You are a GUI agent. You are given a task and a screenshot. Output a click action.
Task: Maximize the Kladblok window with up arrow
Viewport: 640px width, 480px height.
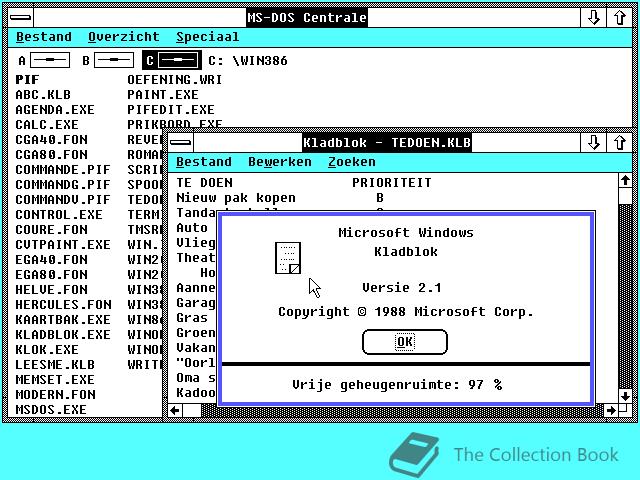click(x=620, y=142)
